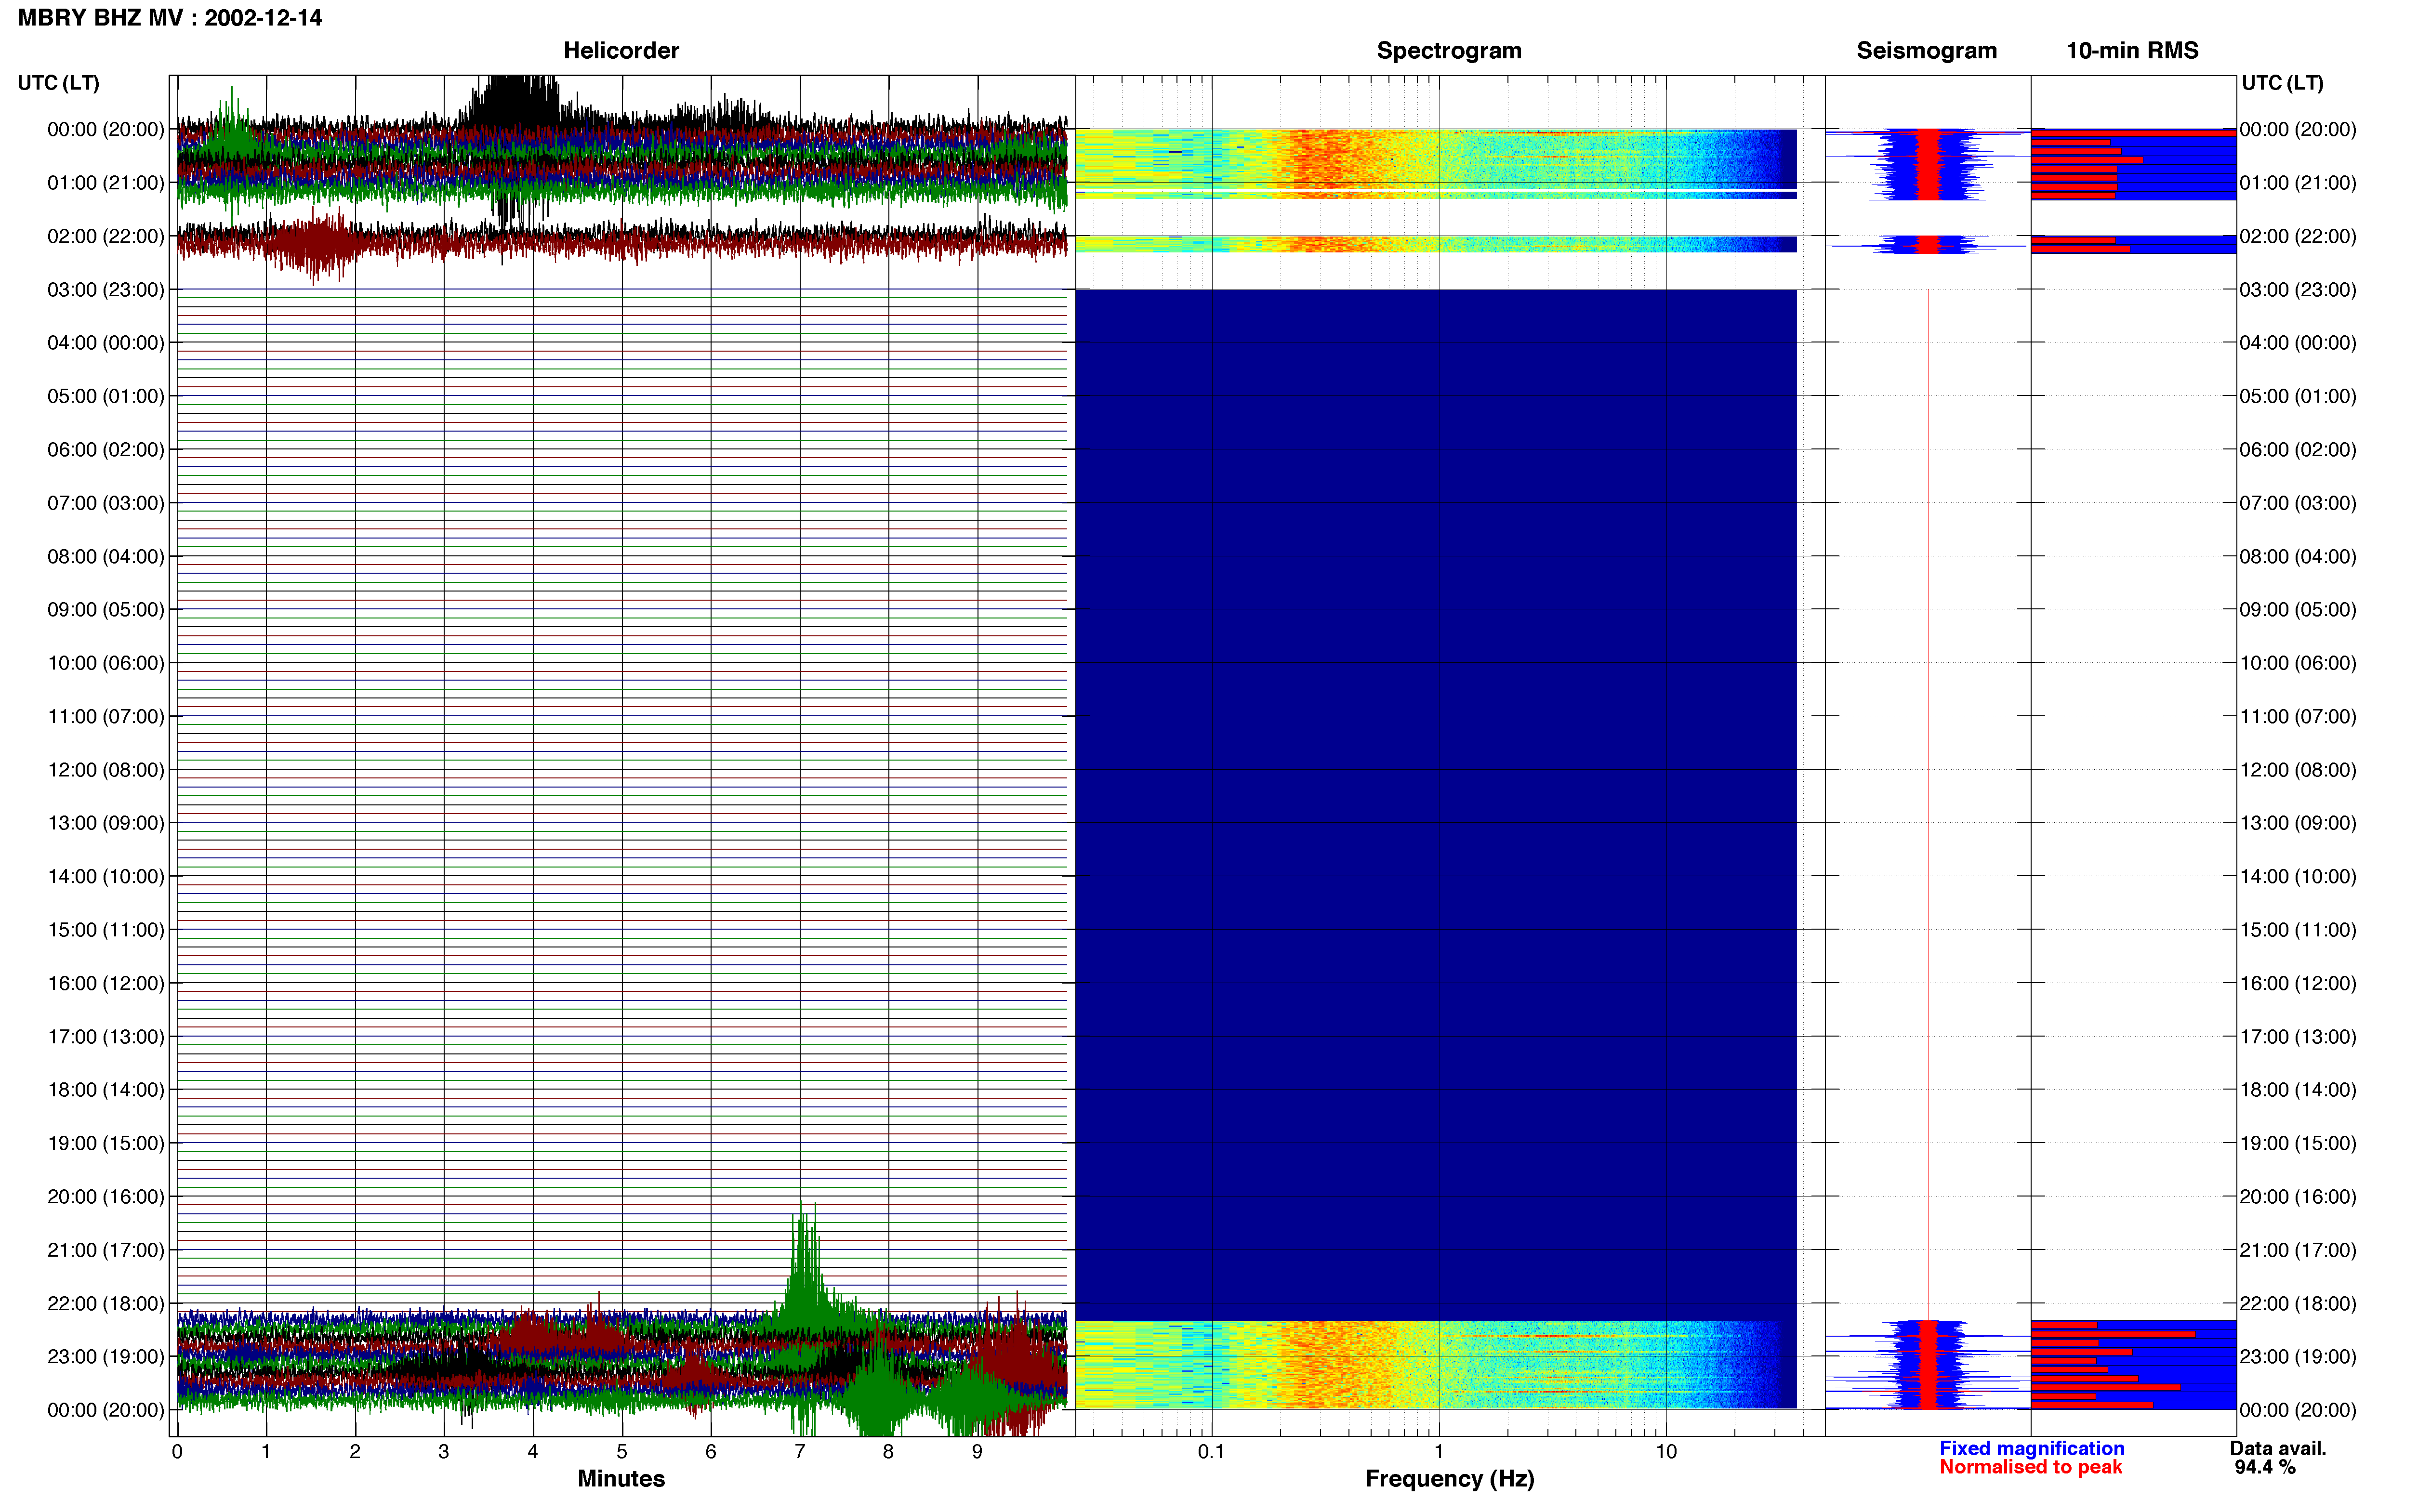Viewport: 2418px width, 1512px height.
Task: Click the 'Normalised to peak' legend text
Action: (x=2030, y=1467)
